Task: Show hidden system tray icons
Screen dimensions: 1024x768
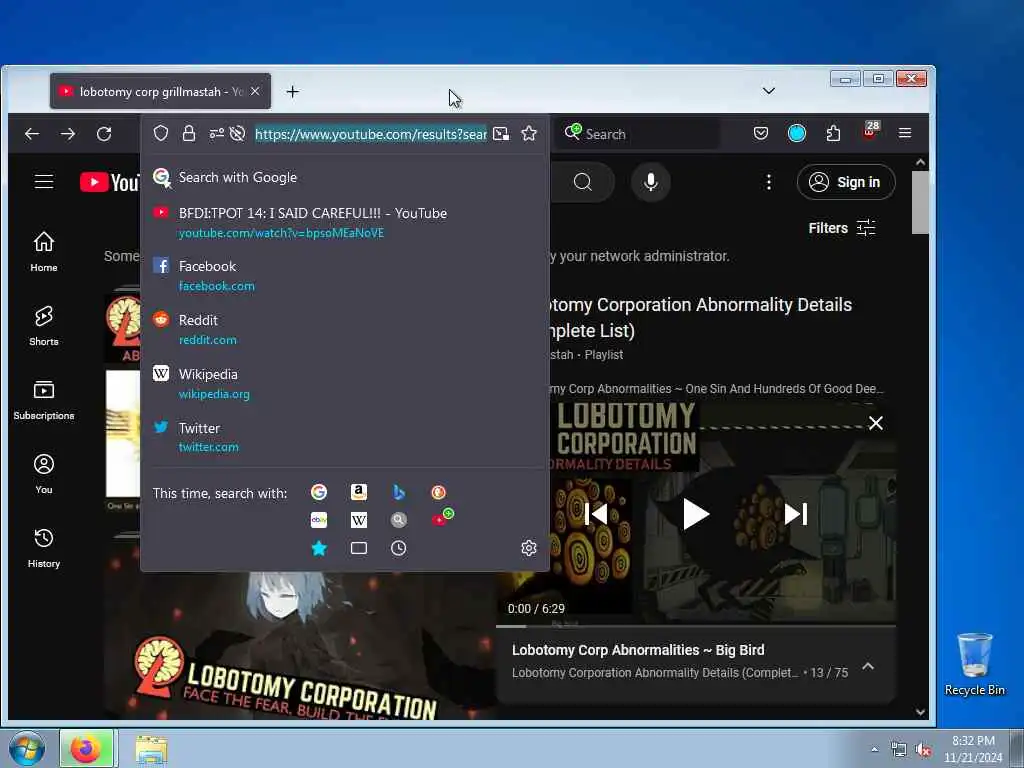Action: pyautogui.click(x=874, y=749)
